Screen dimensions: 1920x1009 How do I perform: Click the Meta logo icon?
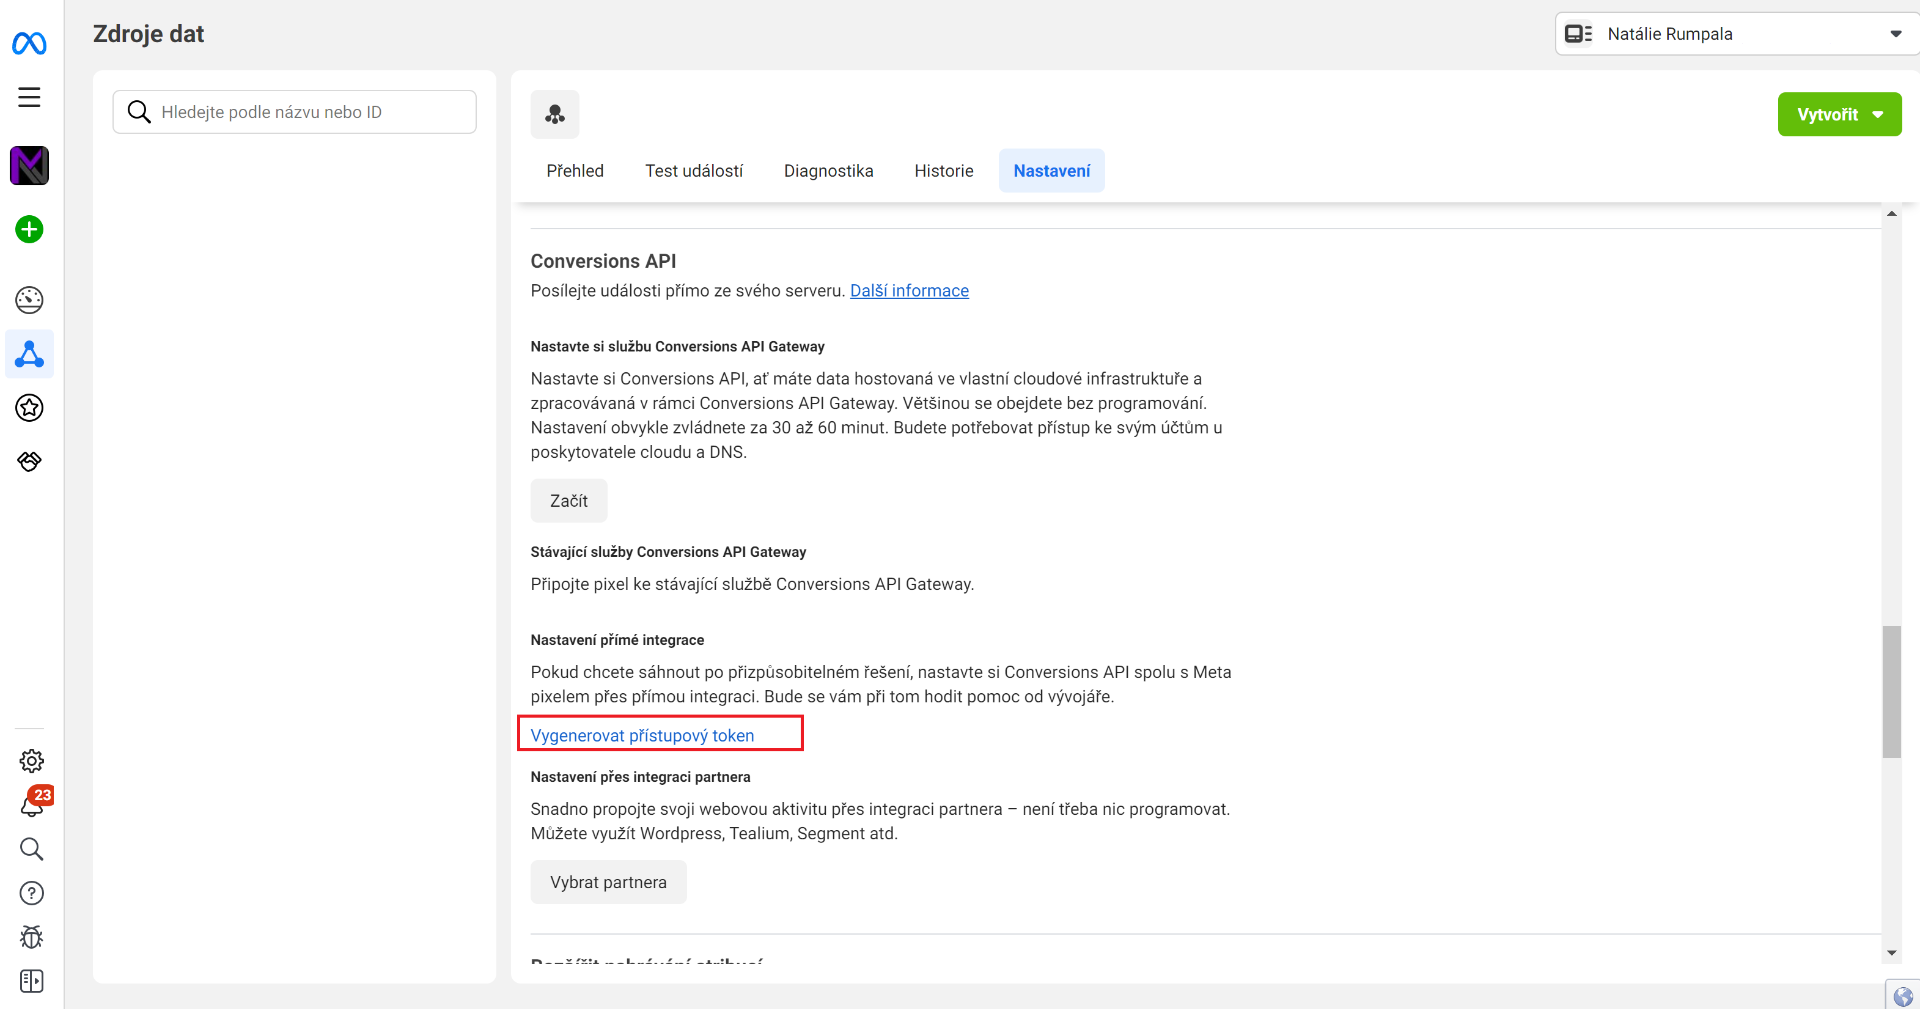pyautogui.click(x=29, y=43)
